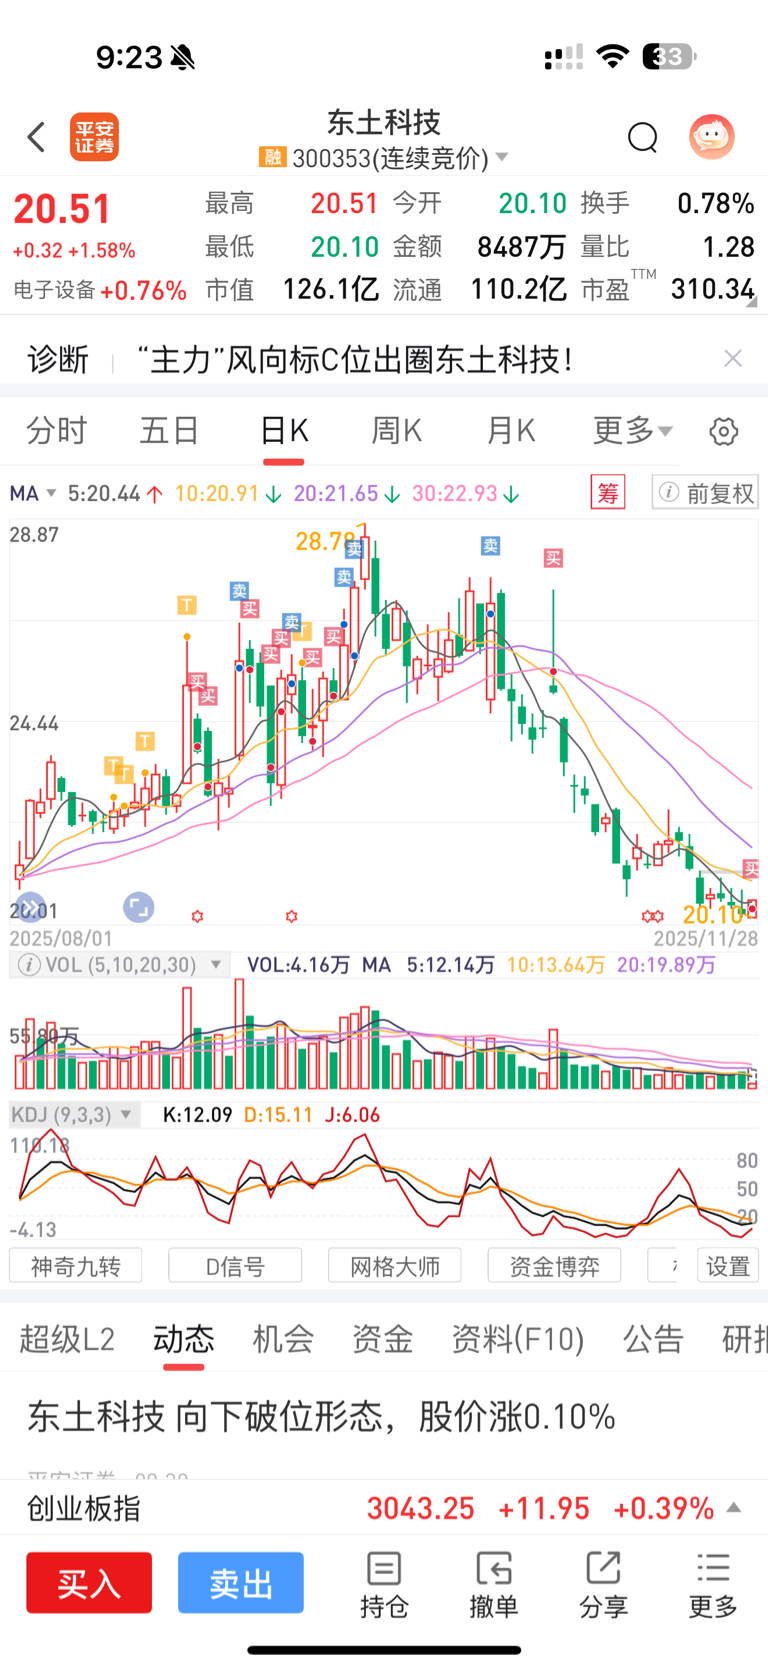The width and height of the screenshot is (768, 1669).
Task: Expand the 创业板指 index bar arrow
Action: [734, 1508]
